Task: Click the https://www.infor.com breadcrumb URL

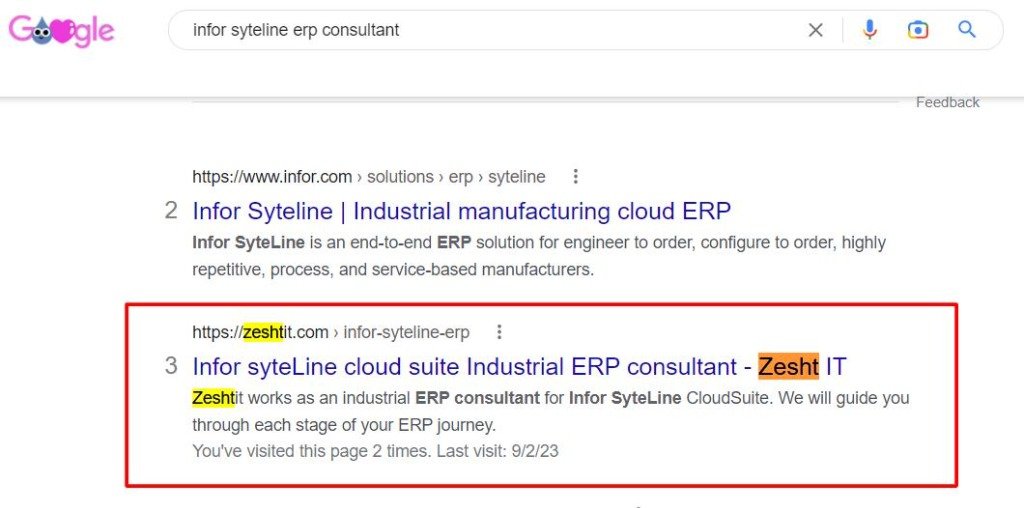Action: (x=368, y=177)
